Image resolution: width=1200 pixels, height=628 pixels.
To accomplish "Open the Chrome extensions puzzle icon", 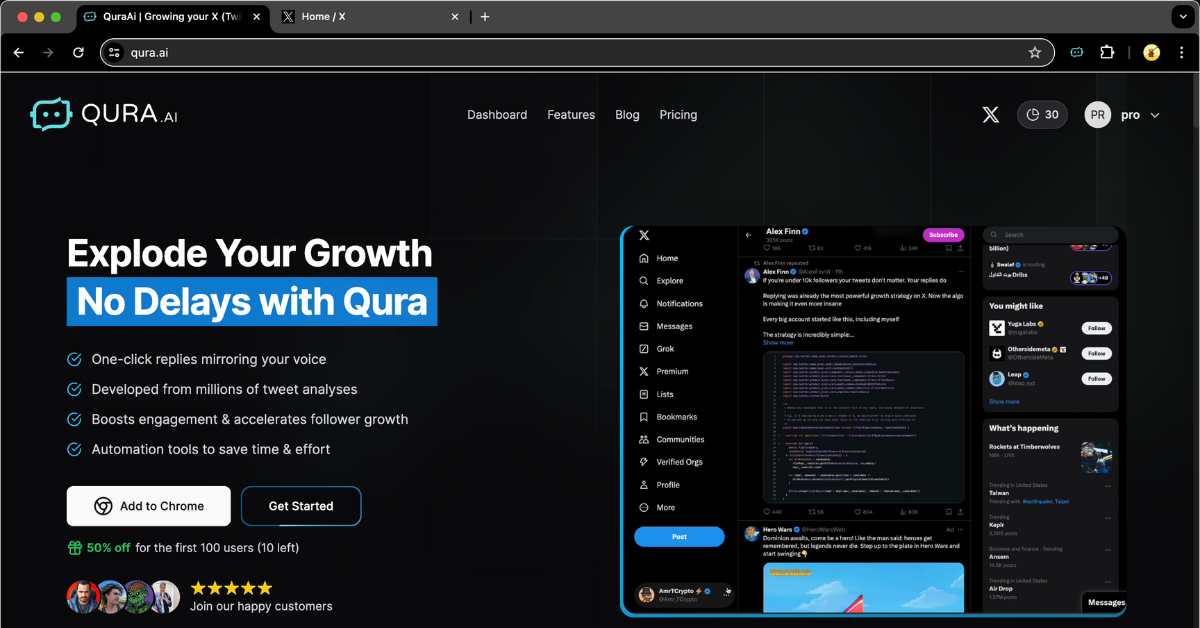I will (x=1107, y=52).
